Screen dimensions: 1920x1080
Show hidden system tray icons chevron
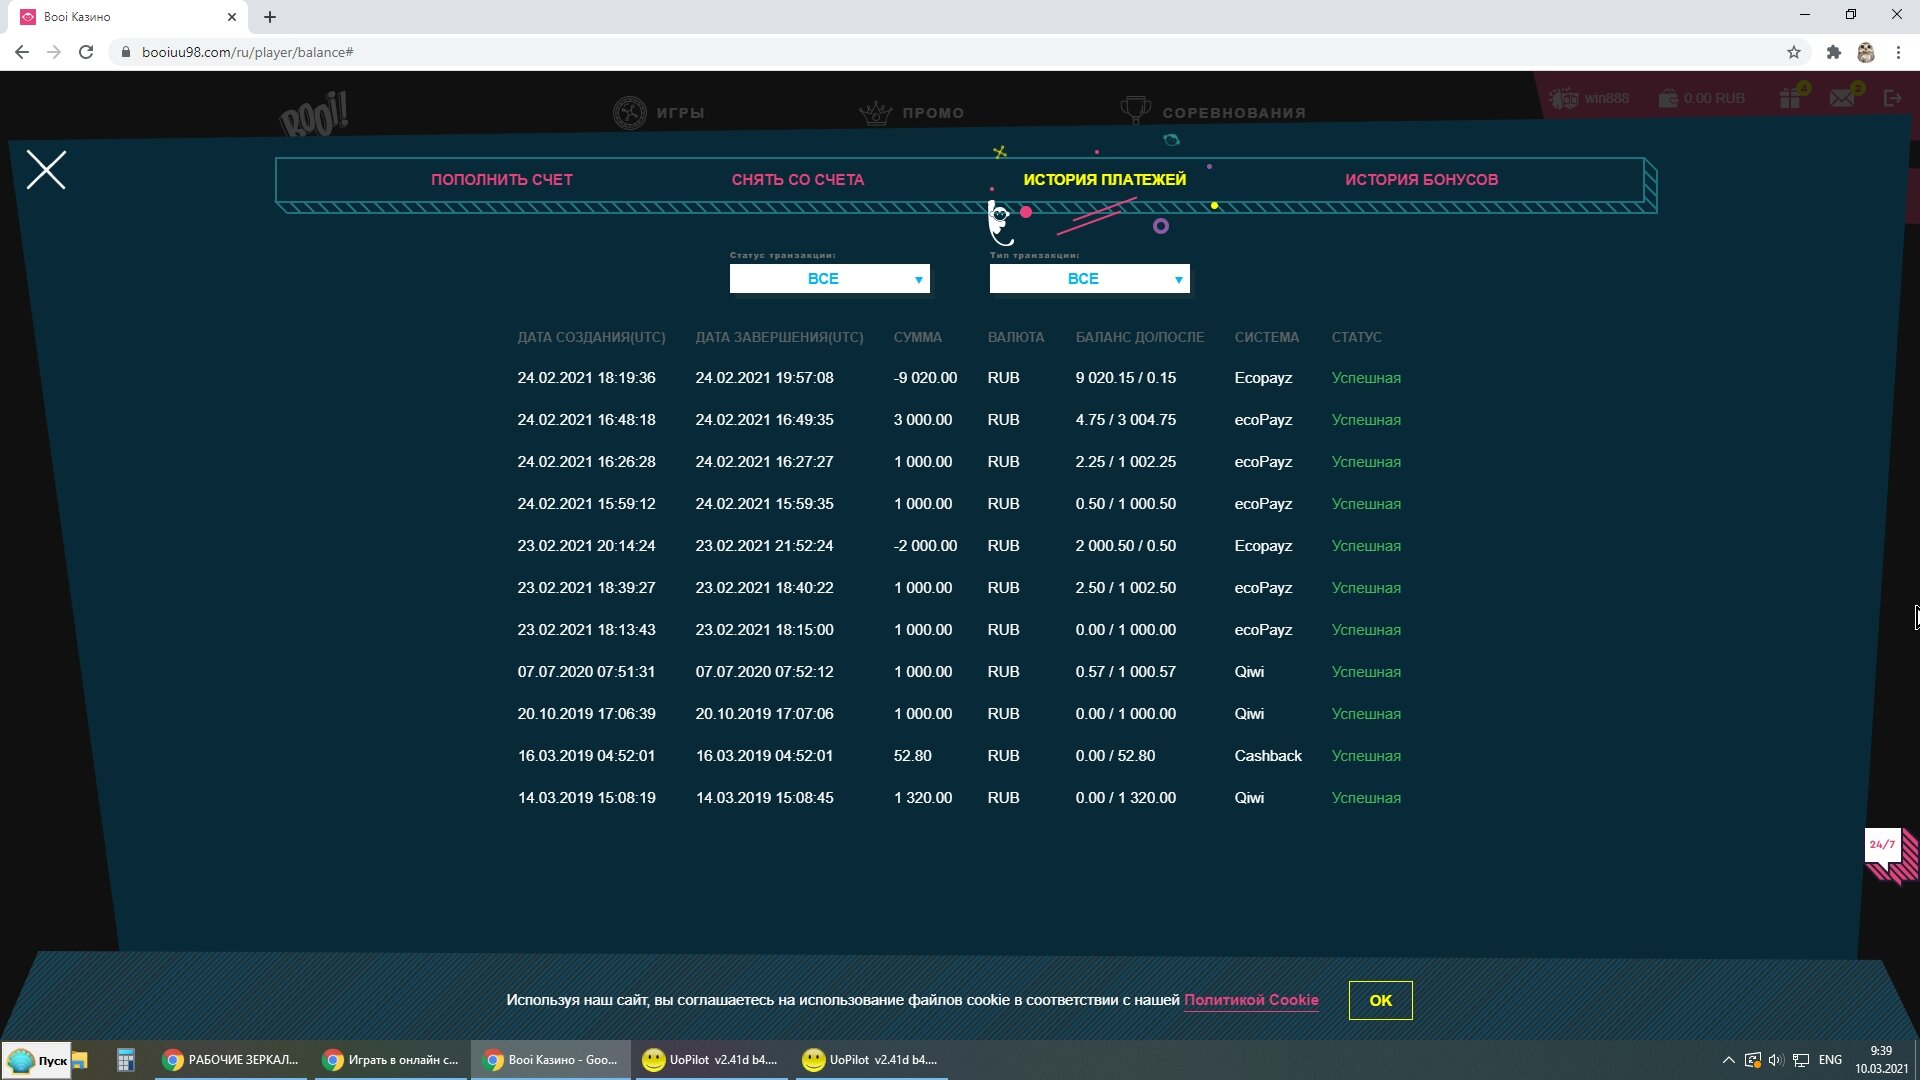pos(1728,1060)
